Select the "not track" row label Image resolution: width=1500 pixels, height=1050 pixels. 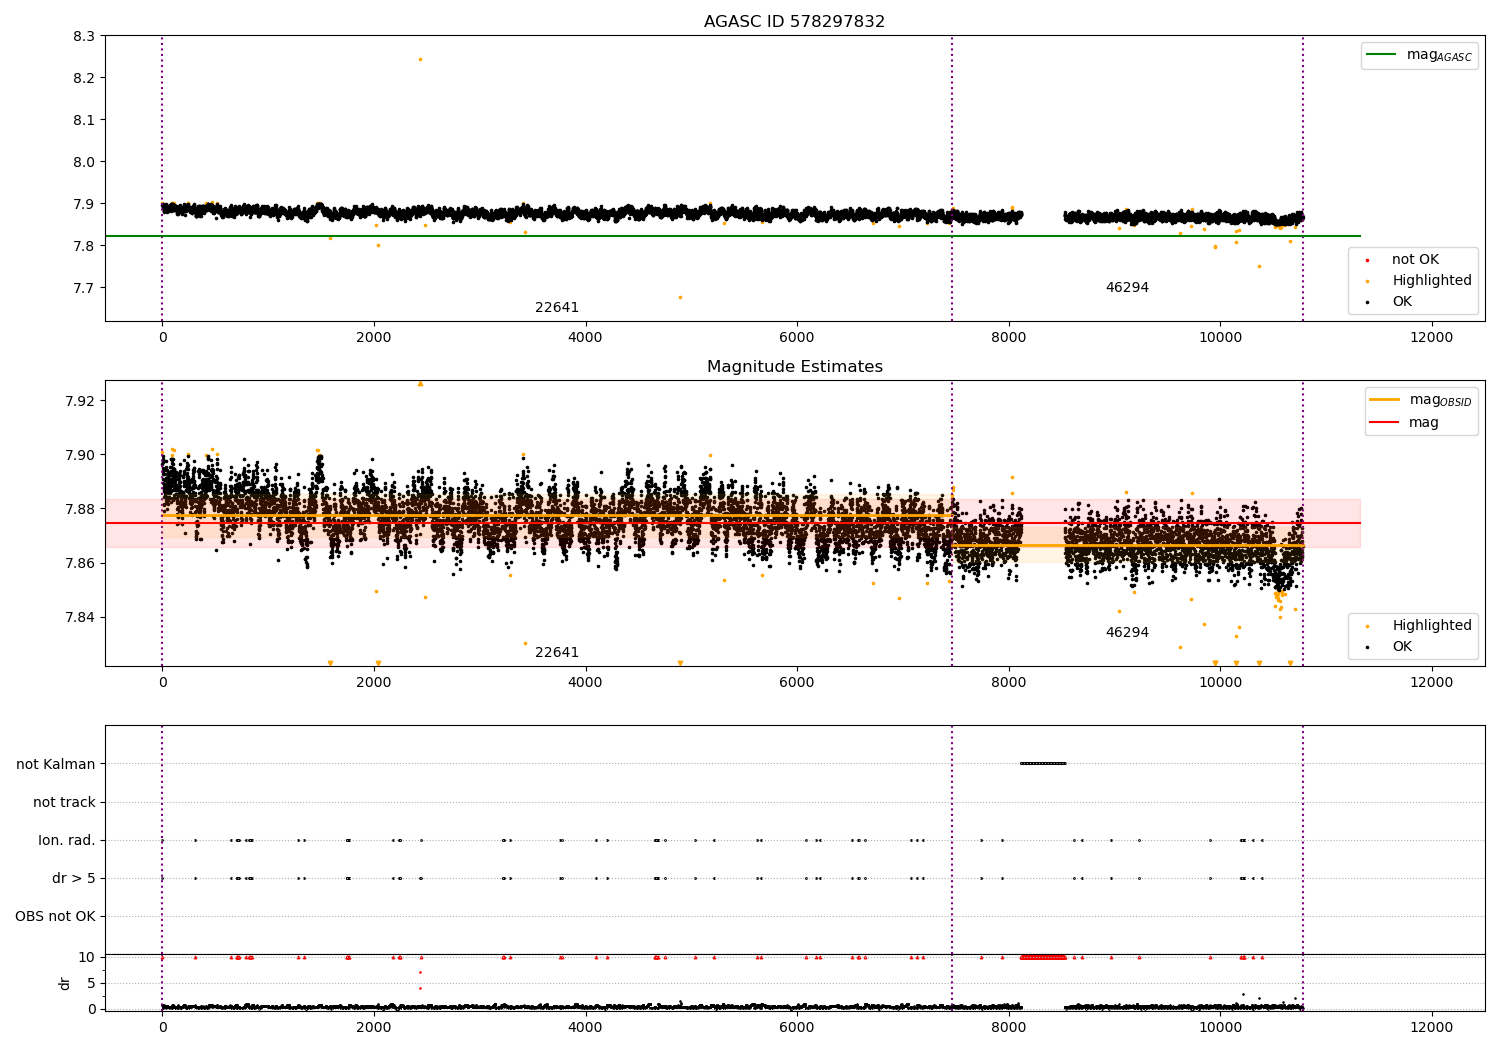click(x=64, y=802)
